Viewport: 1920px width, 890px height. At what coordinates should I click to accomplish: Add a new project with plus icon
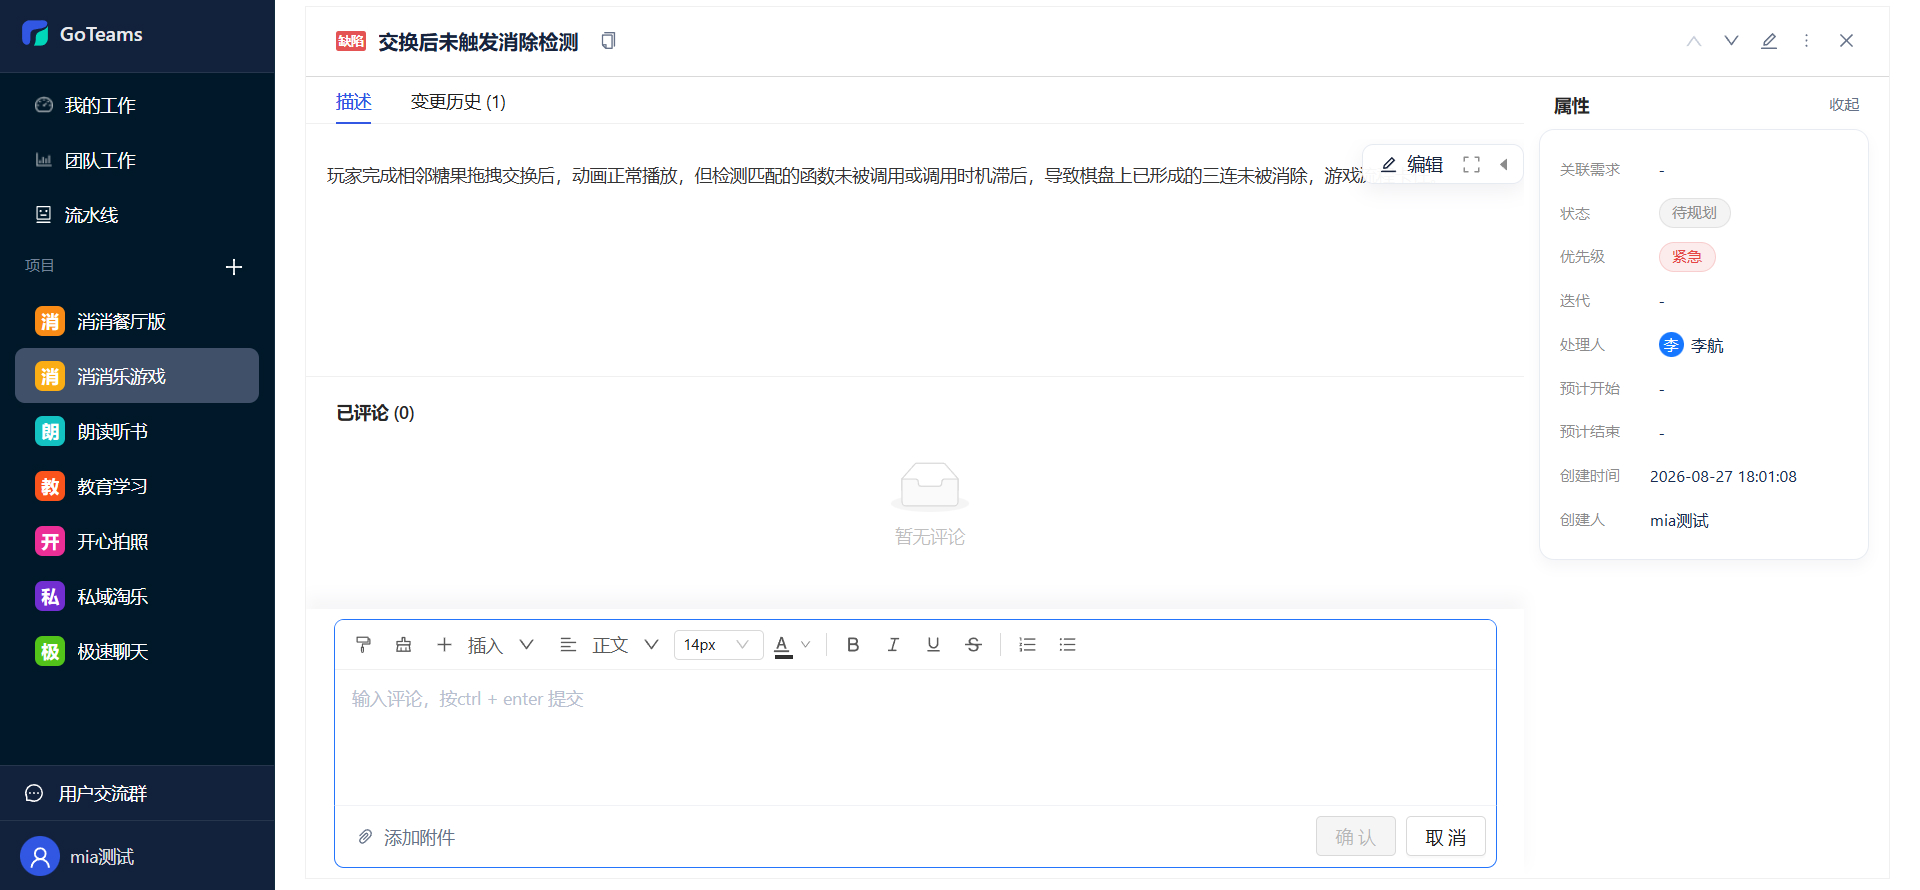click(x=234, y=267)
